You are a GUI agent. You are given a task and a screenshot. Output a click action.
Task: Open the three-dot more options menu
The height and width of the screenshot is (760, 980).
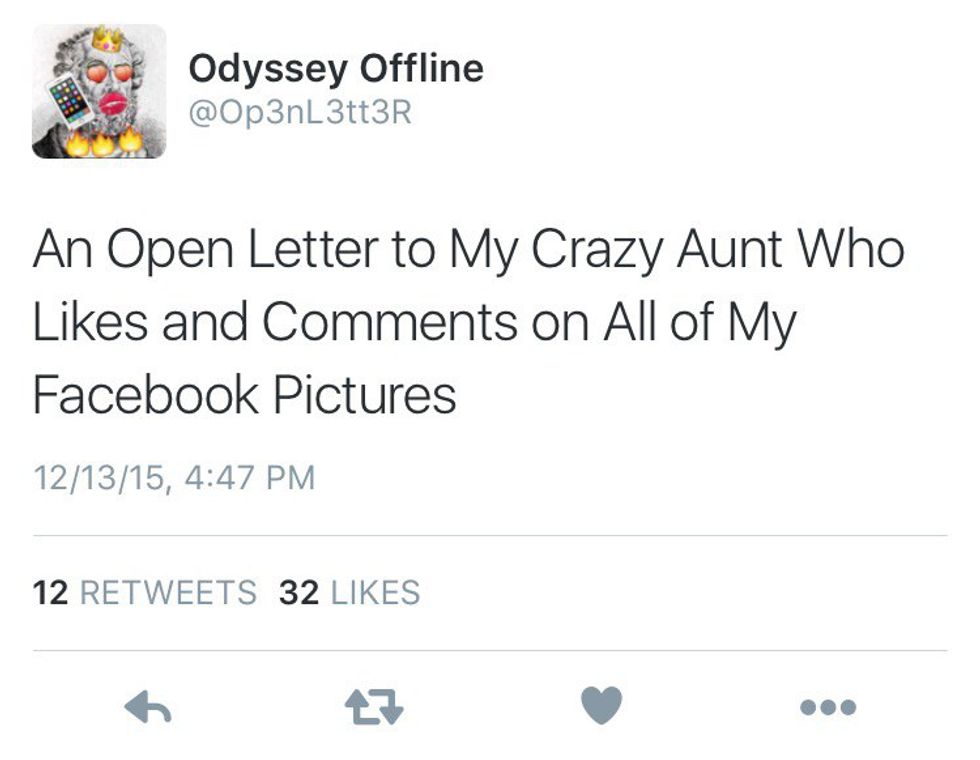(828, 708)
